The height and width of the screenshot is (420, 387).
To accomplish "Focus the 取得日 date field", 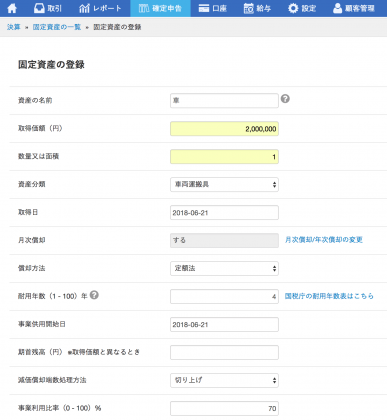I will coord(224,213).
